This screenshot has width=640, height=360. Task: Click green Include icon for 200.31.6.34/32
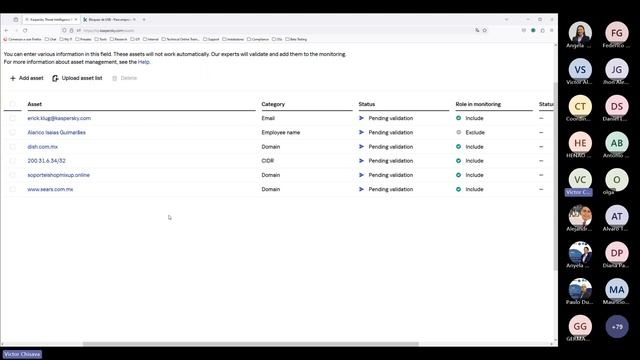click(458, 161)
